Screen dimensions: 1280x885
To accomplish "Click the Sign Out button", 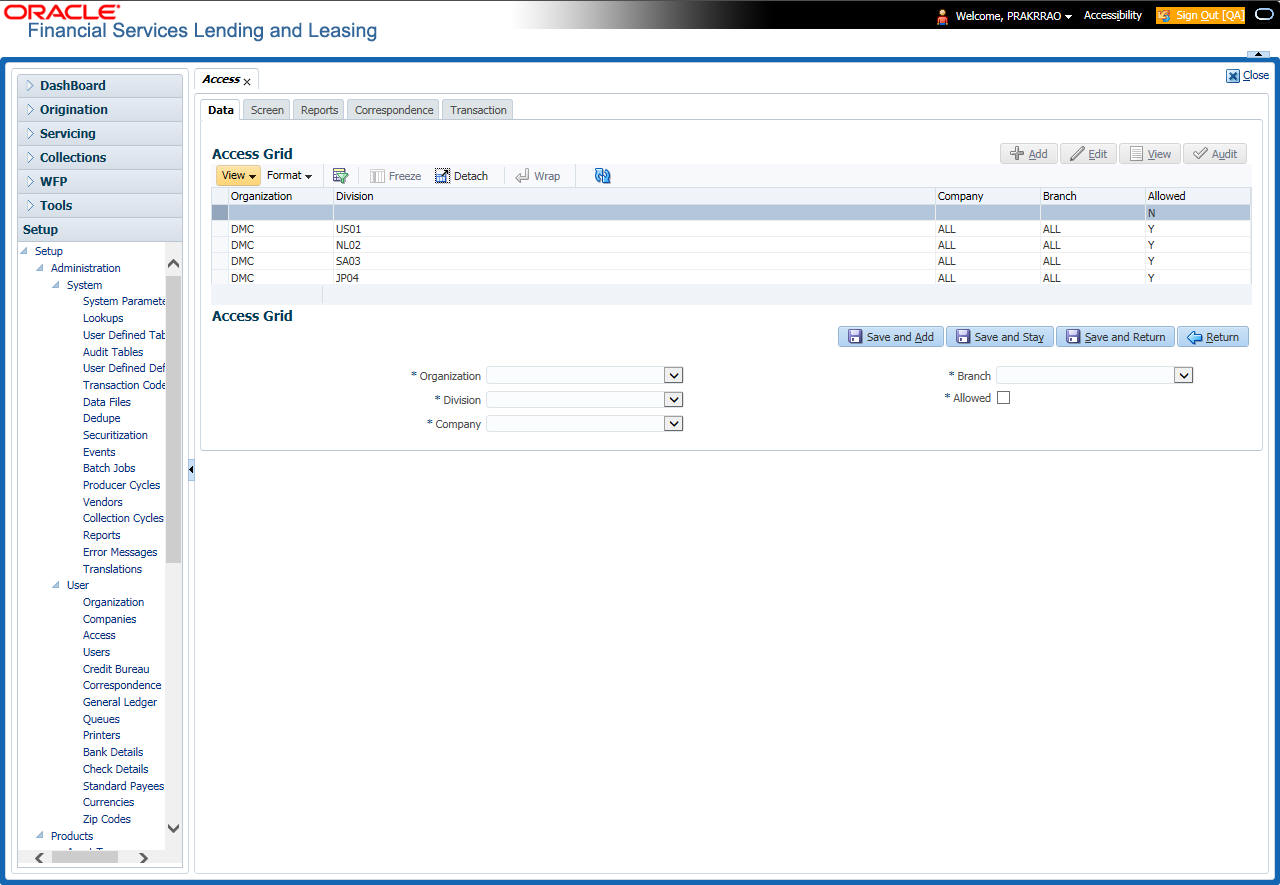I will (x=1200, y=15).
